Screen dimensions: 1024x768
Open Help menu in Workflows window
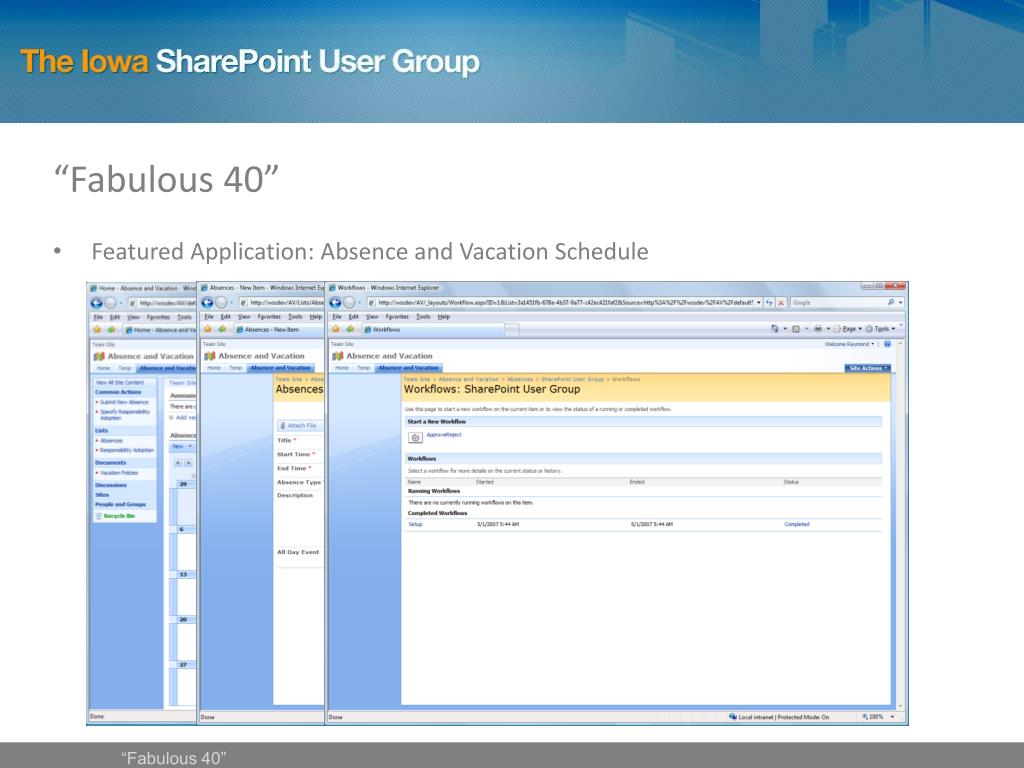click(x=444, y=317)
